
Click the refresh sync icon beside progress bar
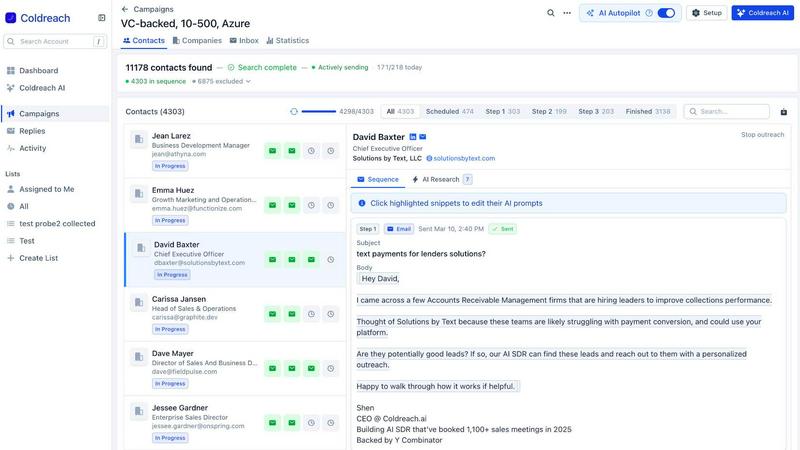293,112
